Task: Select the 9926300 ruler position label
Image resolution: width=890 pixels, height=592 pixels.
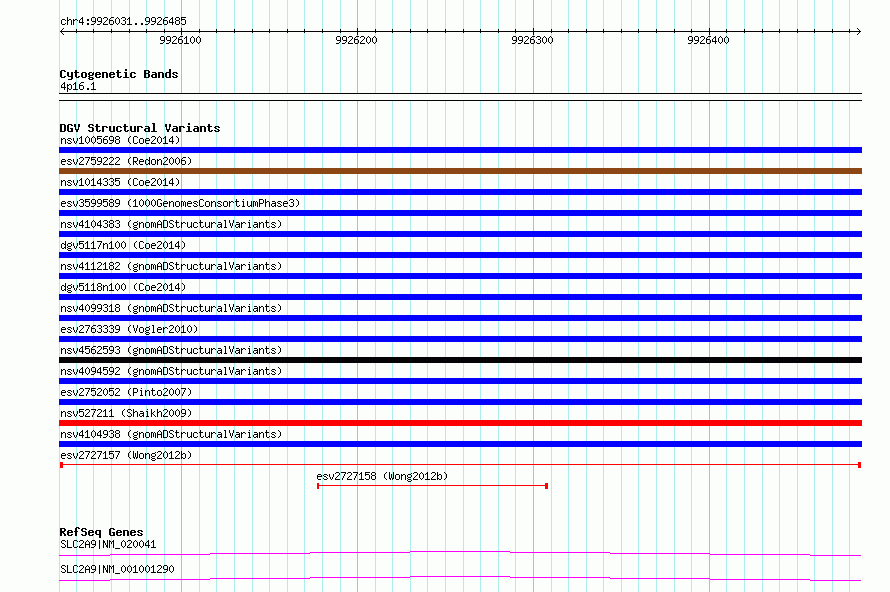Action: [532, 40]
